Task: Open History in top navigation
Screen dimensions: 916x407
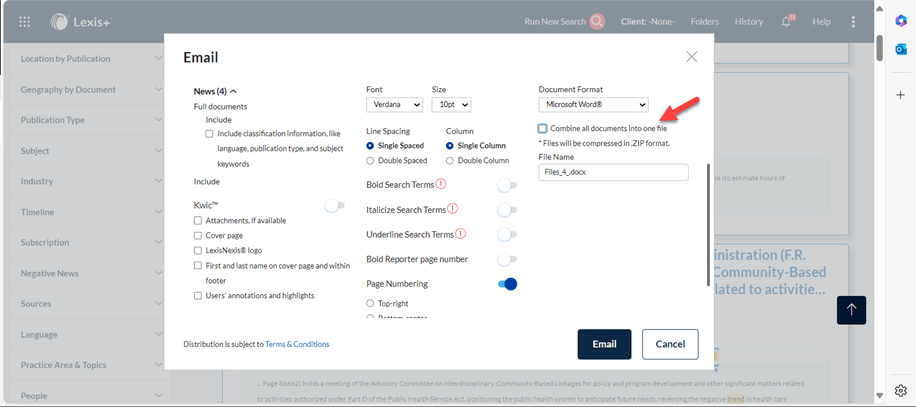Action: click(749, 22)
